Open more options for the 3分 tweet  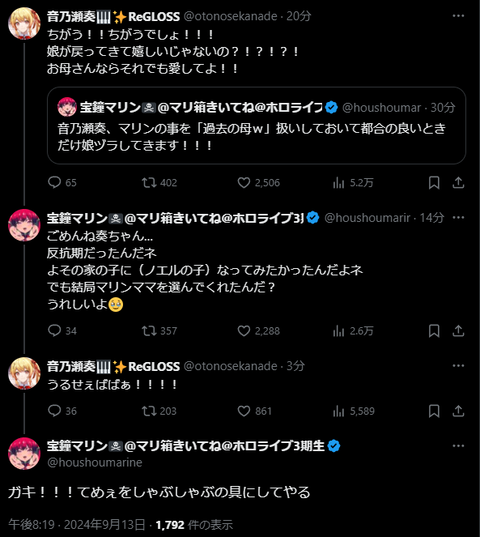click(x=458, y=366)
